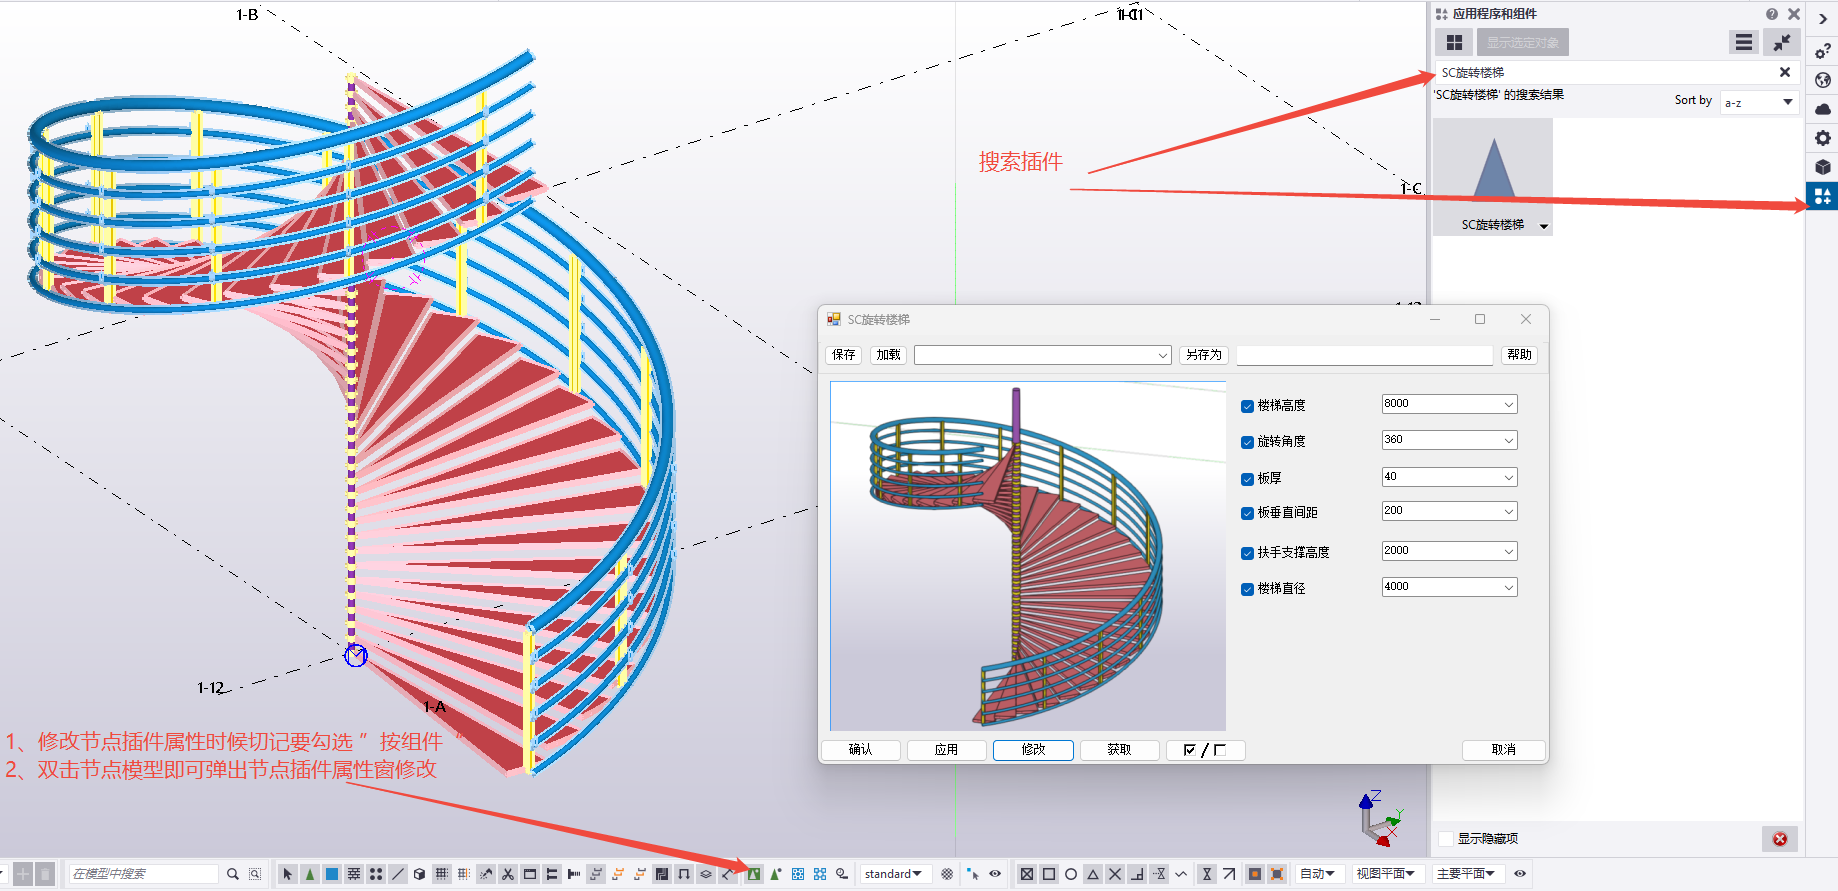Enable the 显示隐藏项 checkbox
Image resolution: width=1838 pixels, height=891 pixels.
point(1446,839)
